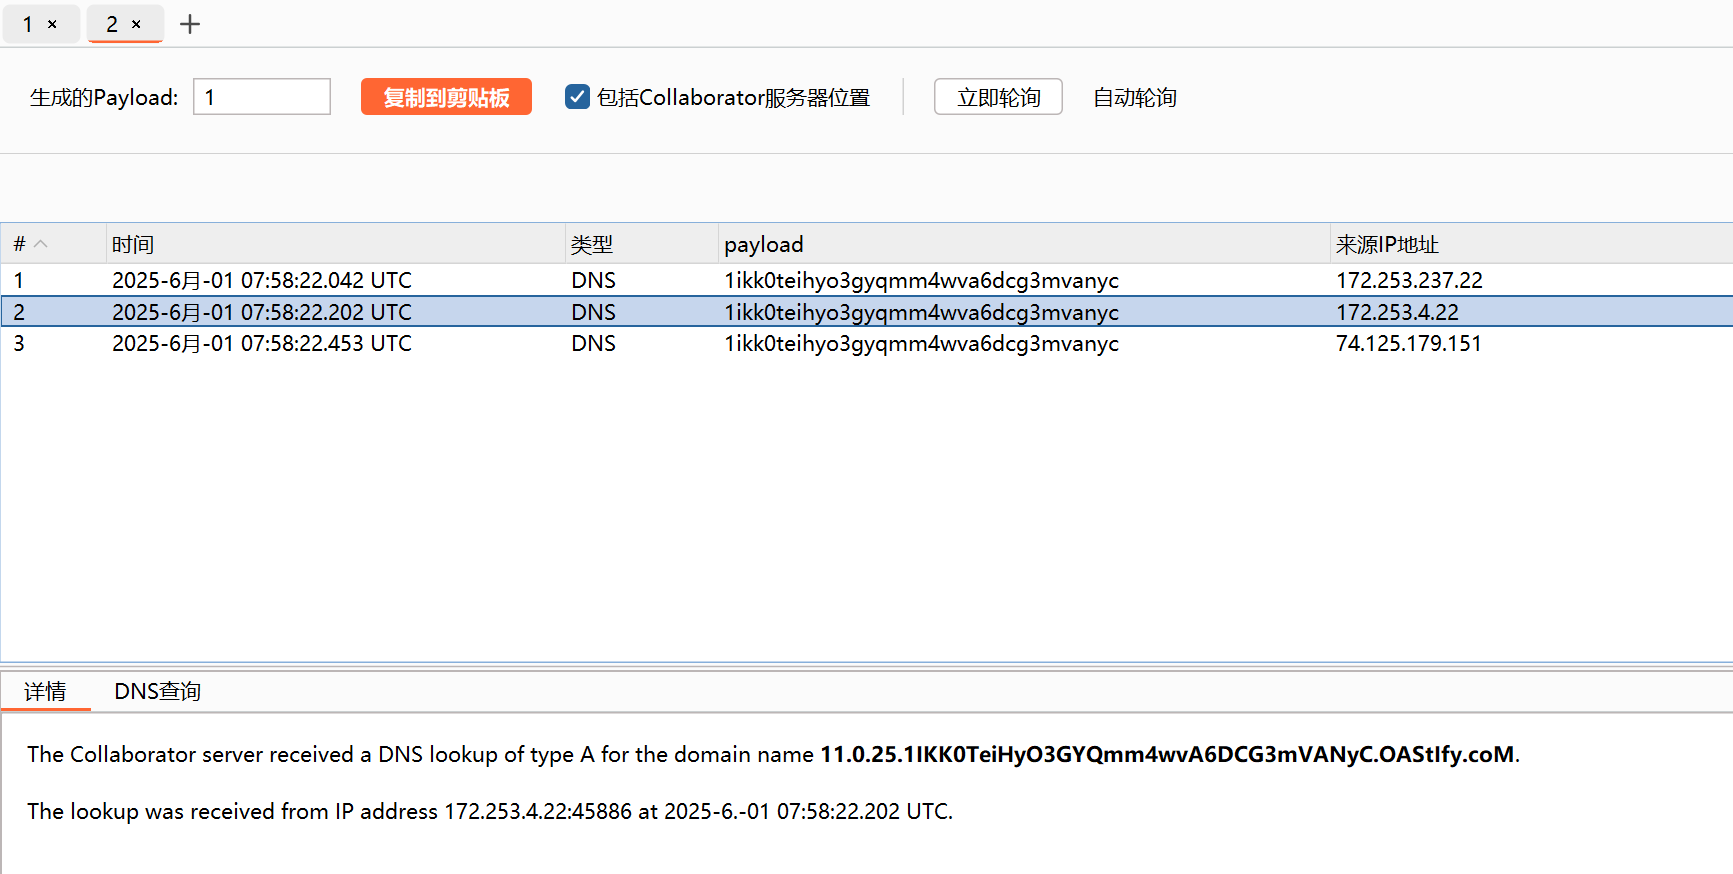Screen dimensions: 1733x874
Task: Close tab 1 with its x icon
Action: tap(52, 24)
